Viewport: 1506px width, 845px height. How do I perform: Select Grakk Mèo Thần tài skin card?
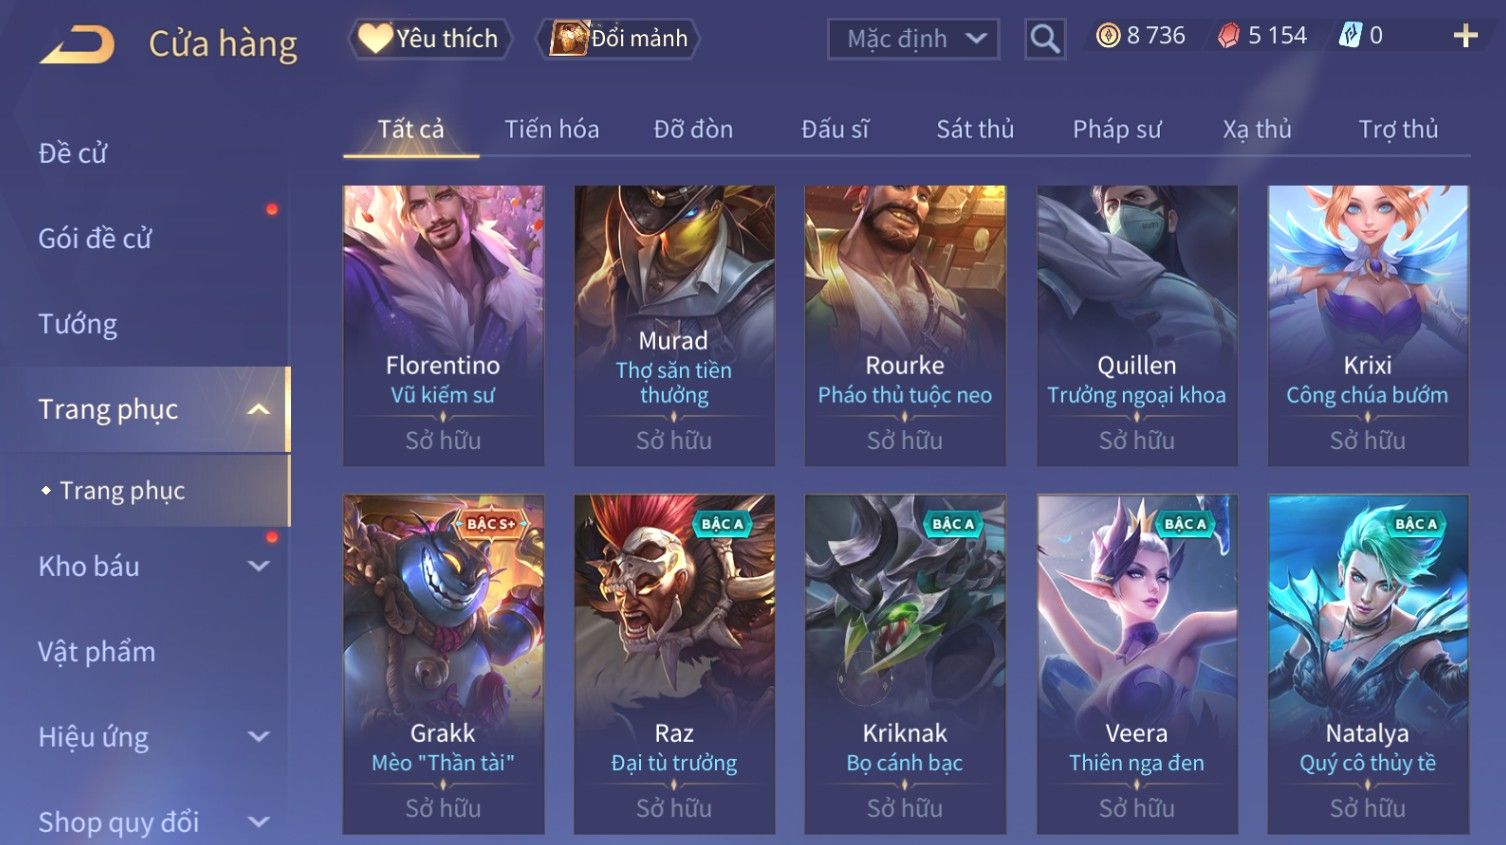444,664
